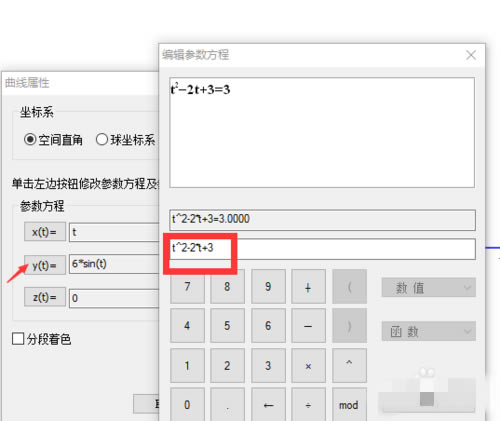Click the backspace left-arrow key
500x421 pixels.
pos(268,404)
